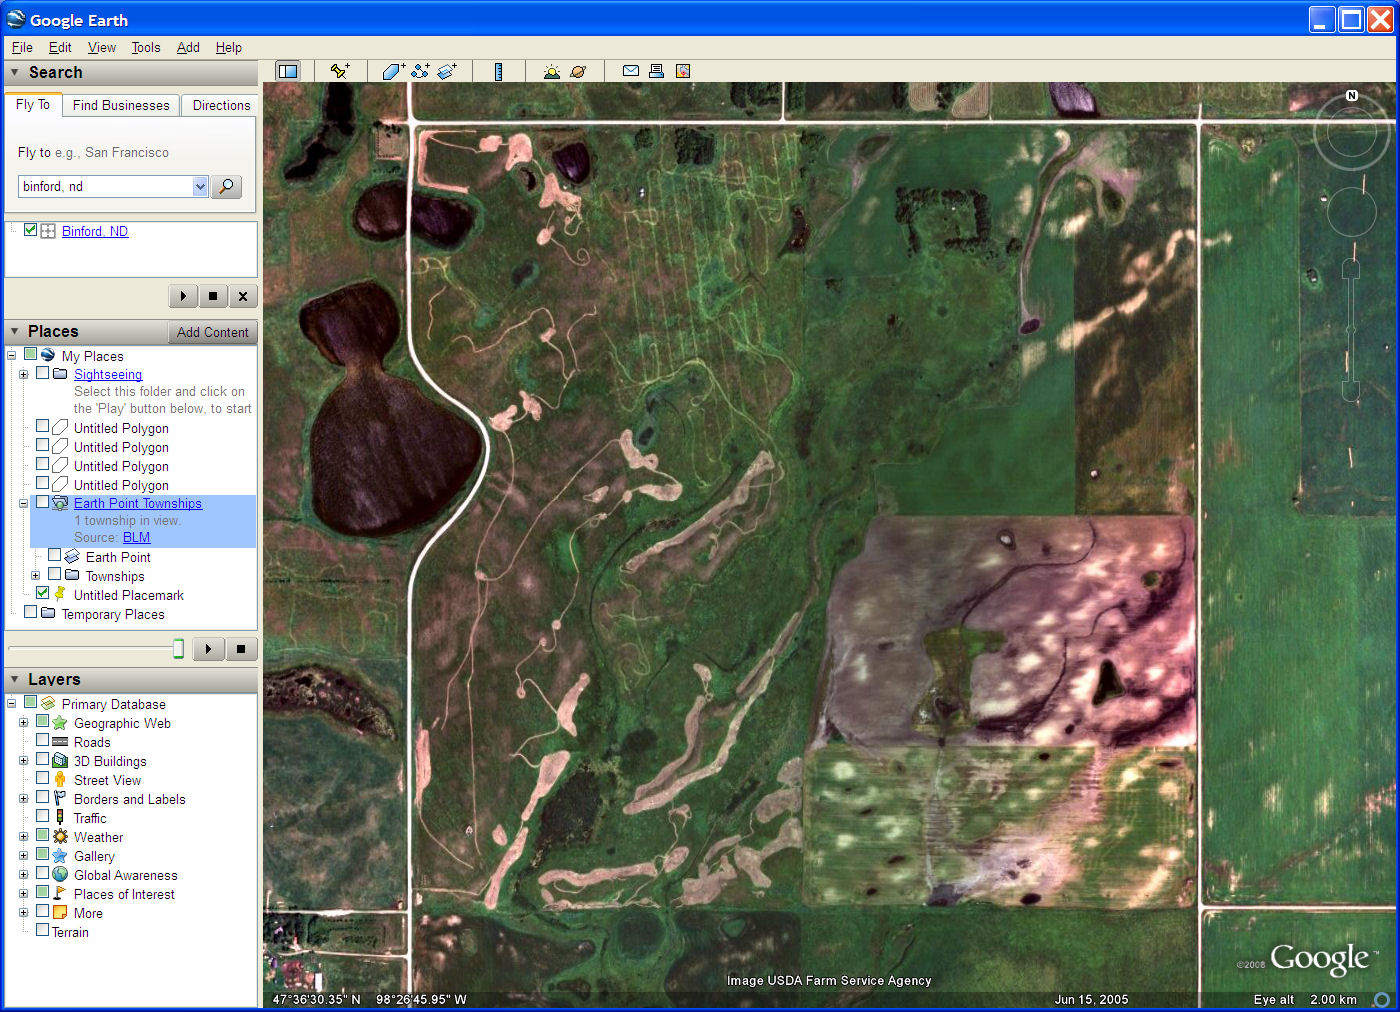Switch between Sky and Earth planet icon
Viewport: 1400px width, 1012px height.
578,71
